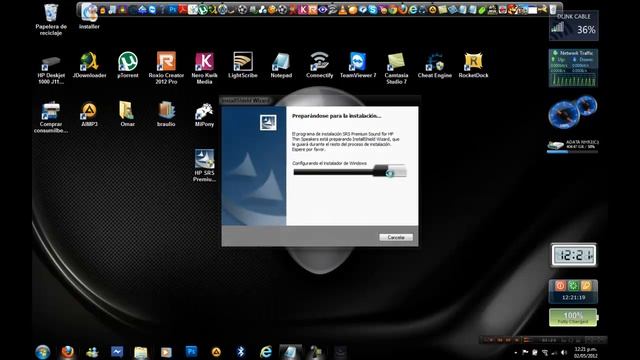Click the Bluetooth taskbar icon
The width and height of the screenshot is (640, 360).
(x=241, y=351)
